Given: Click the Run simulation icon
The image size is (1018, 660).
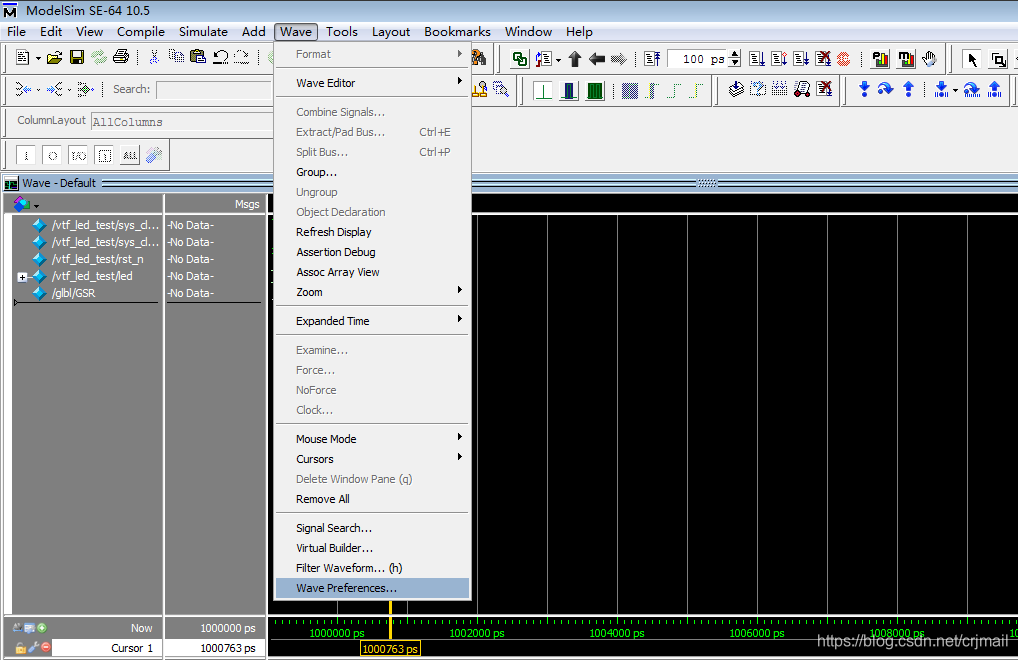Looking at the screenshot, I should click(757, 59).
